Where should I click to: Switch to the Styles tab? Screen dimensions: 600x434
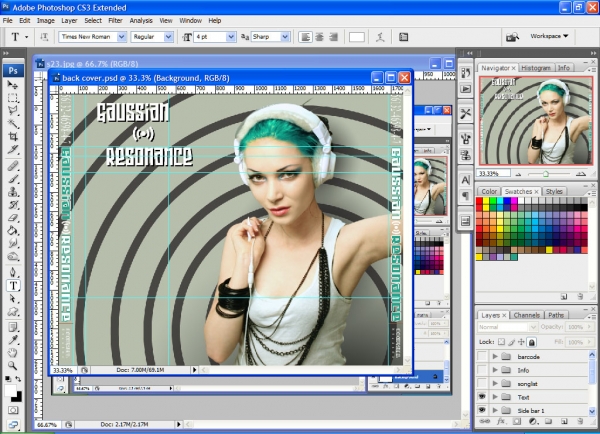coord(554,191)
